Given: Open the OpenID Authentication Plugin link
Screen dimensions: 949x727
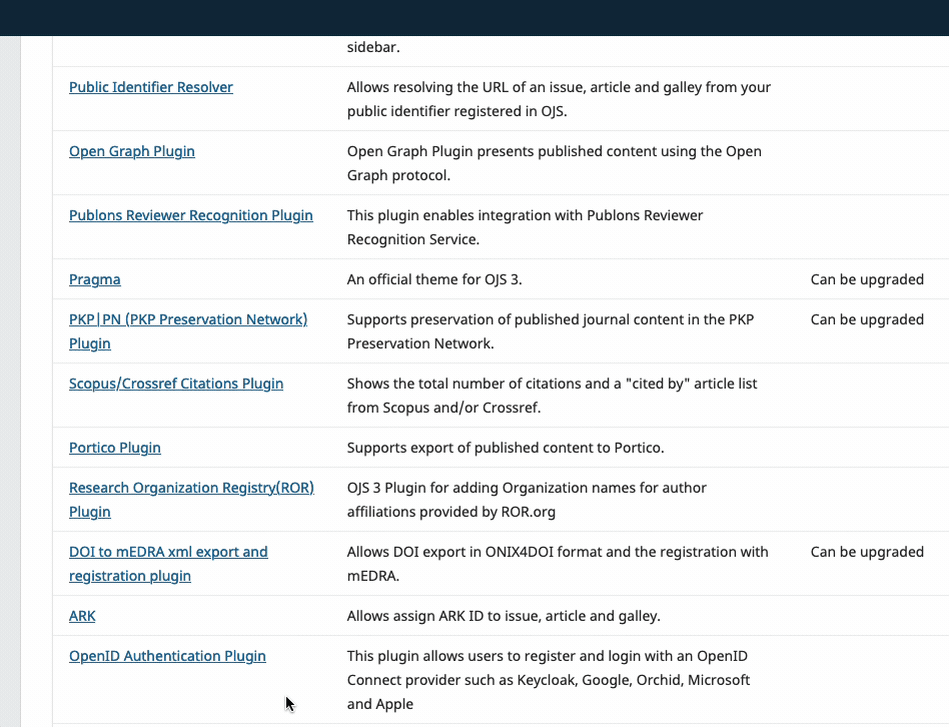Looking at the screenshot, I should (x=167, y=656).
